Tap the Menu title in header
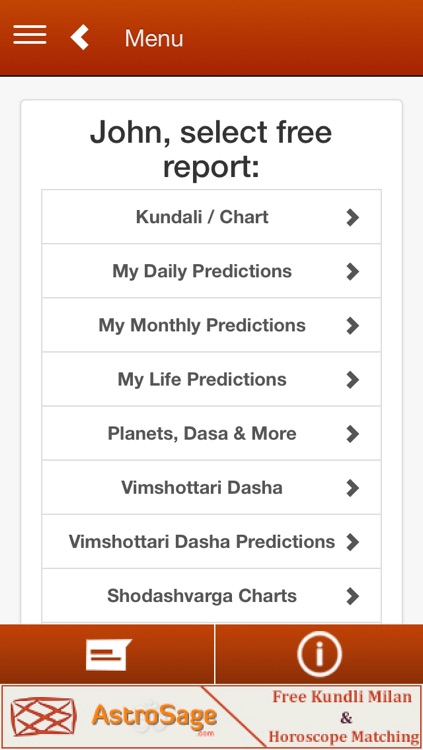 (x=154, y=38)
